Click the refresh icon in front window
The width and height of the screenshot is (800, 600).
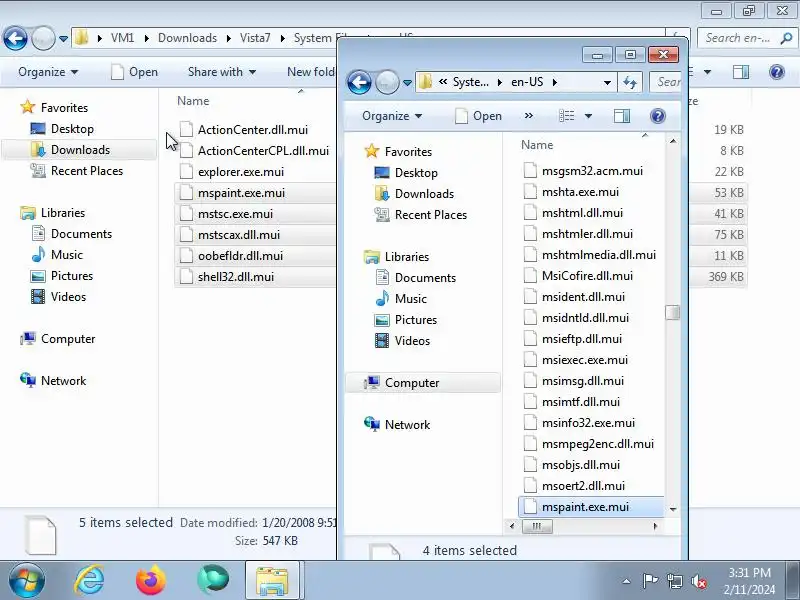tap(630, 82)
